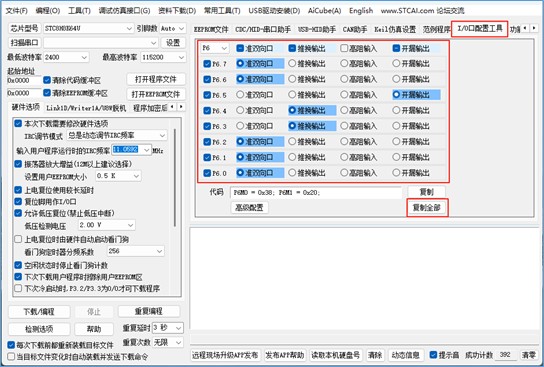Click the 读取本机硬盘号 button

click(x=335, y=355)
